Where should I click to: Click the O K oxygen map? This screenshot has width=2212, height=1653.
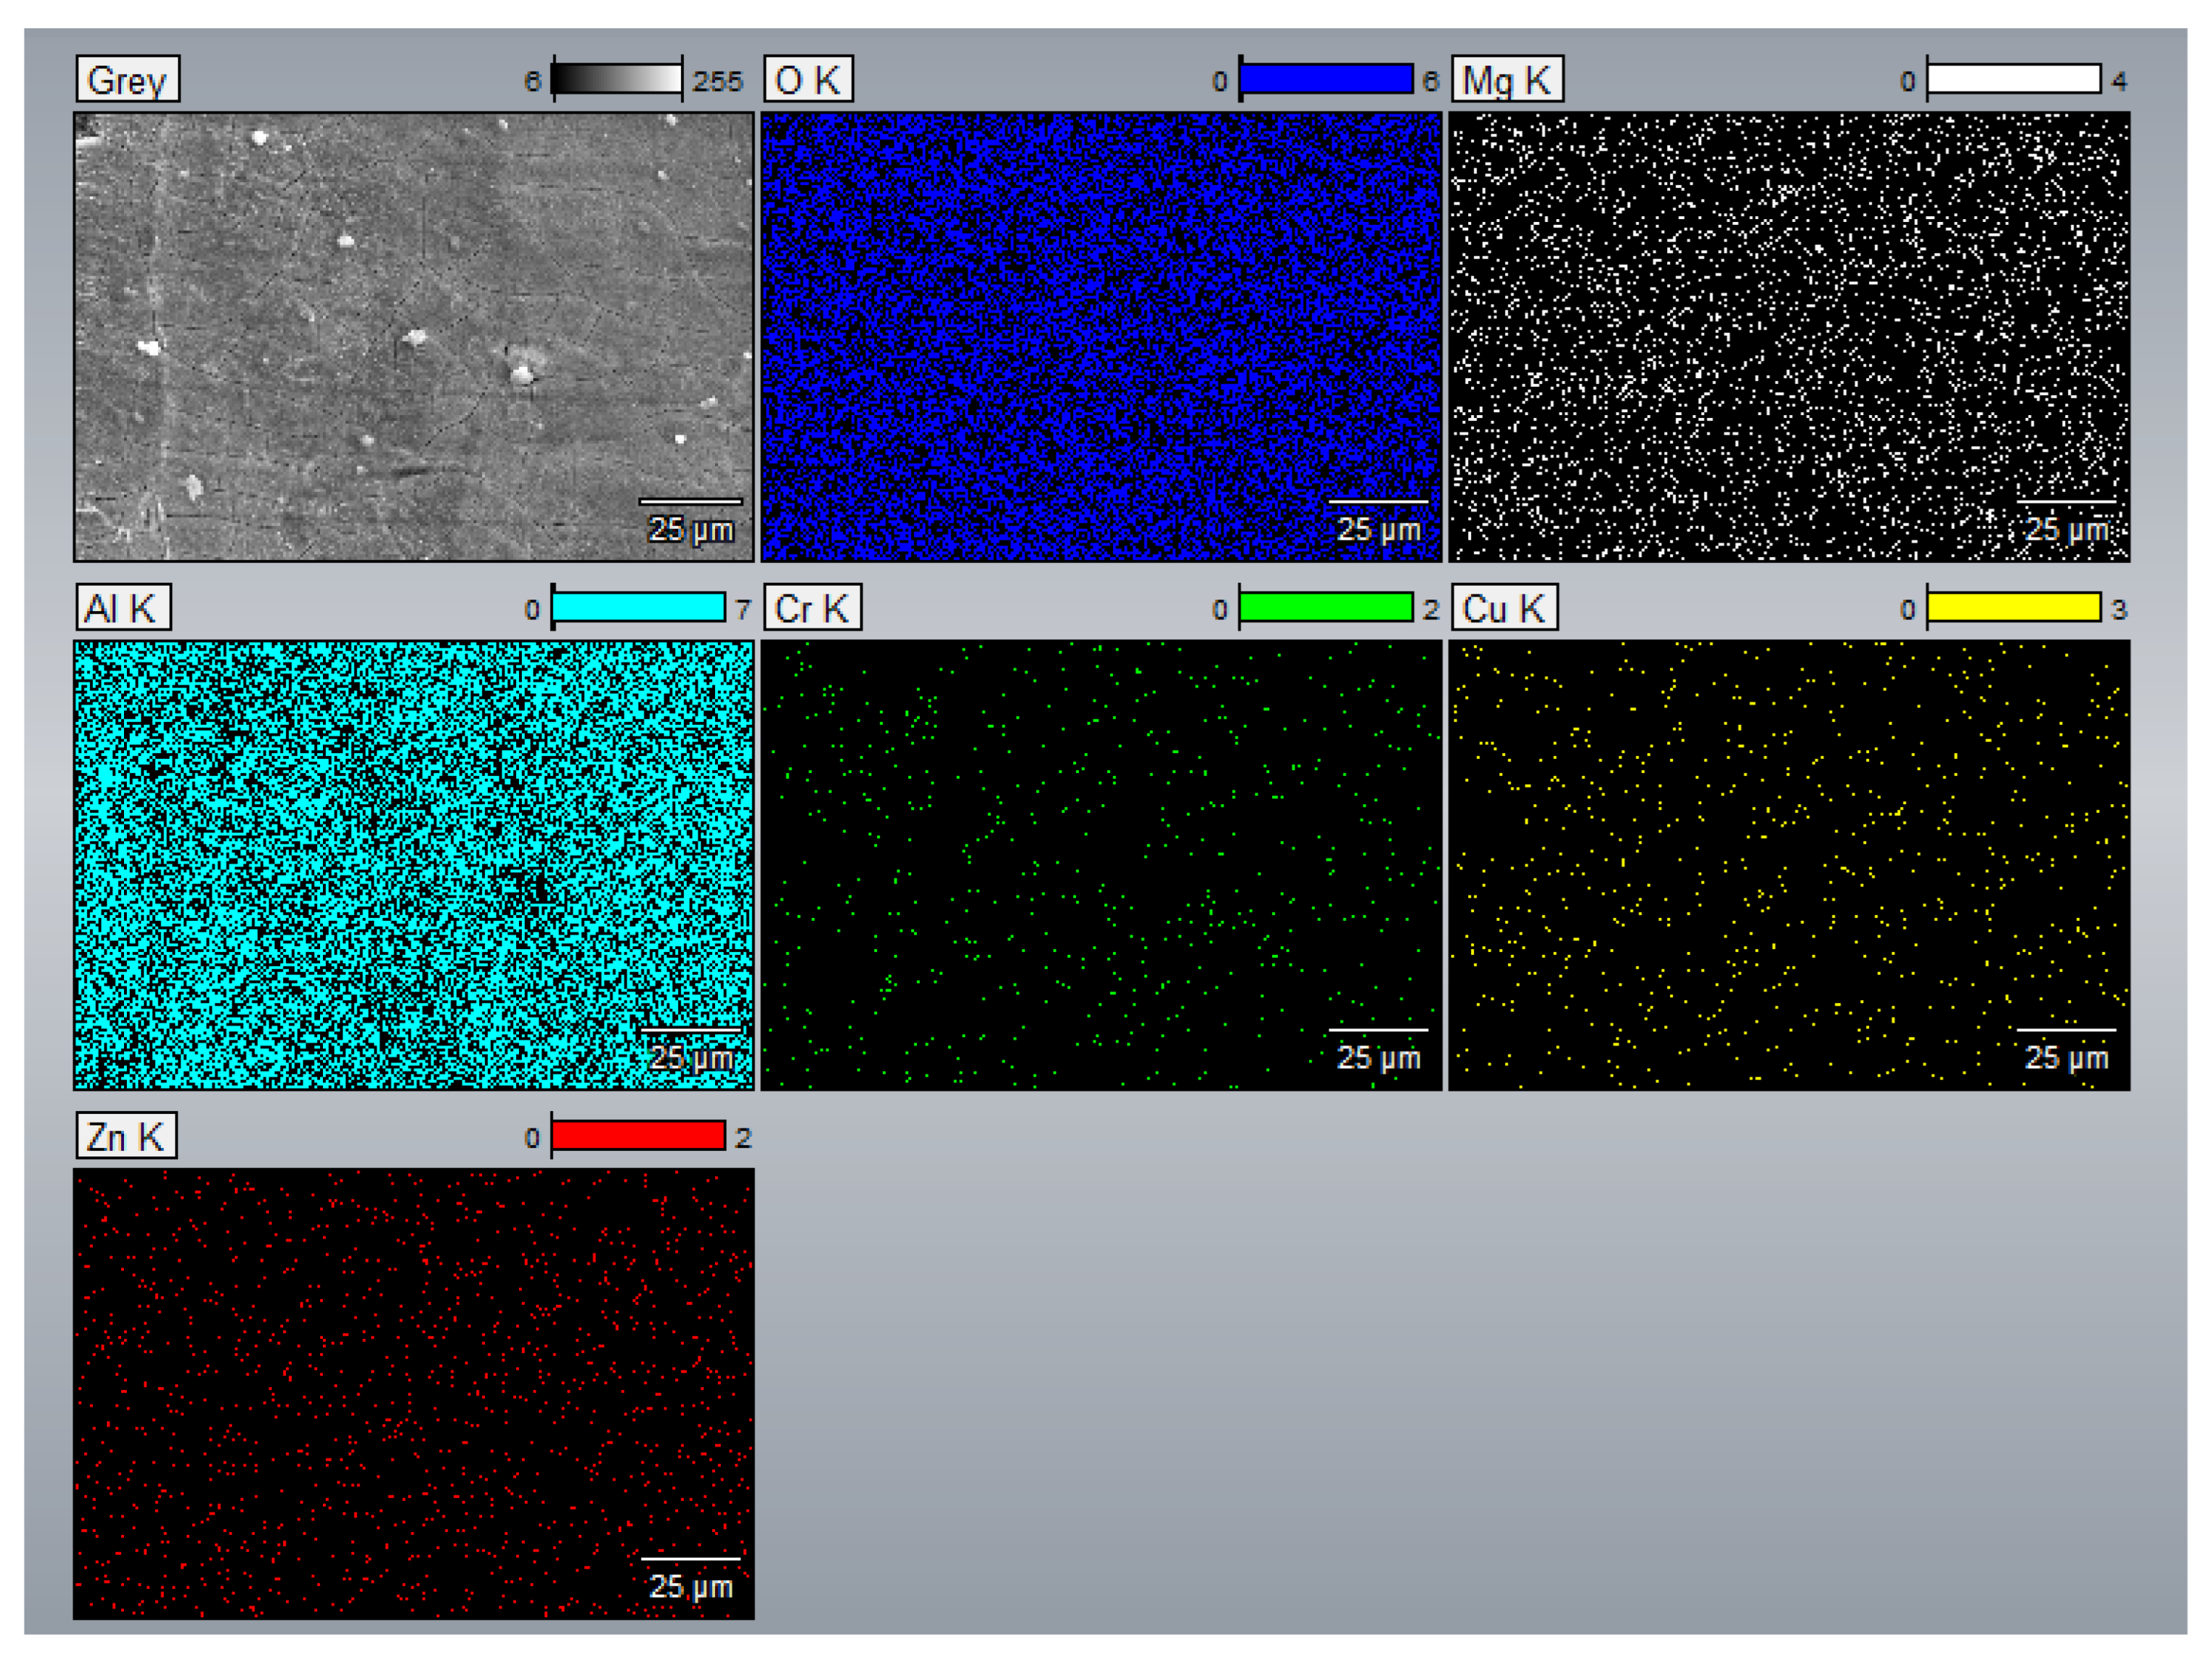pyautogui.click(x=1101, y=336)
